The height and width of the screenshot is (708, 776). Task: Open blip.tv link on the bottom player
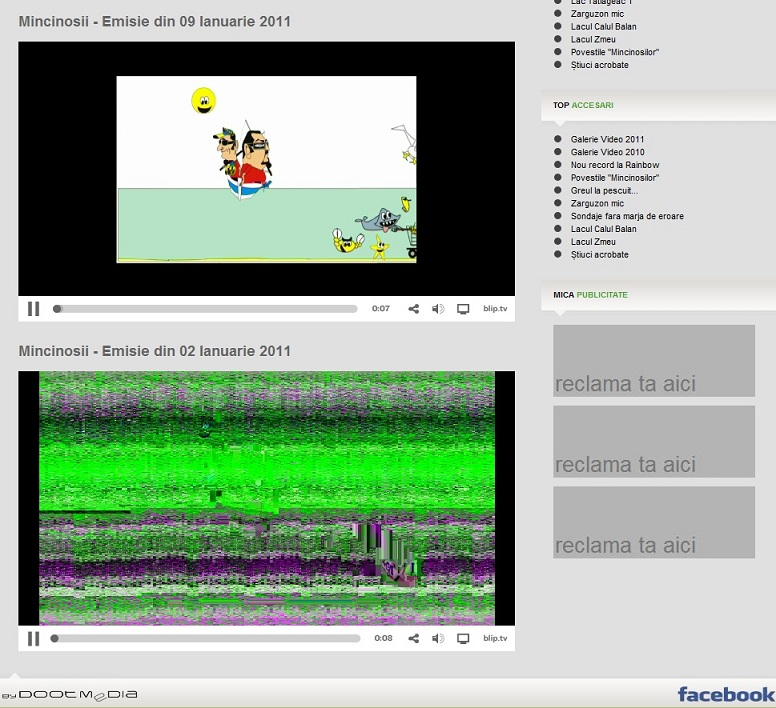click(495, 638)
